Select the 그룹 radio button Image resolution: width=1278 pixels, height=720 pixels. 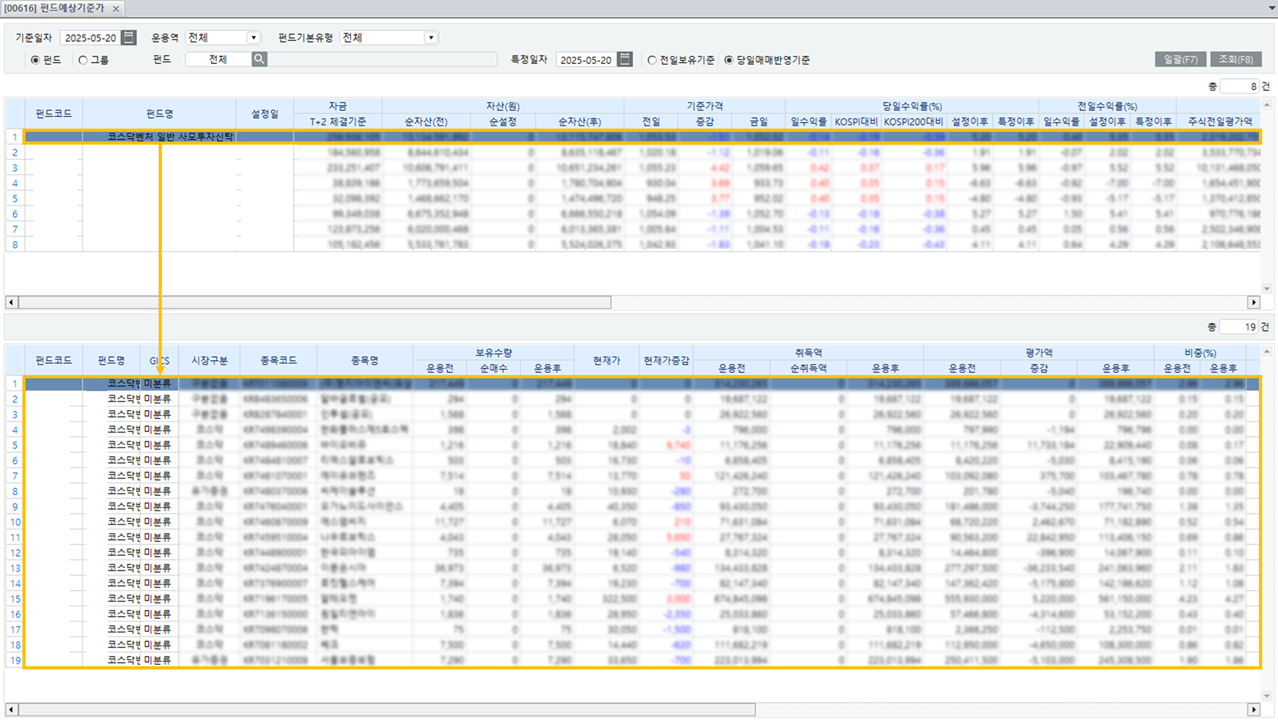[83, 60]
